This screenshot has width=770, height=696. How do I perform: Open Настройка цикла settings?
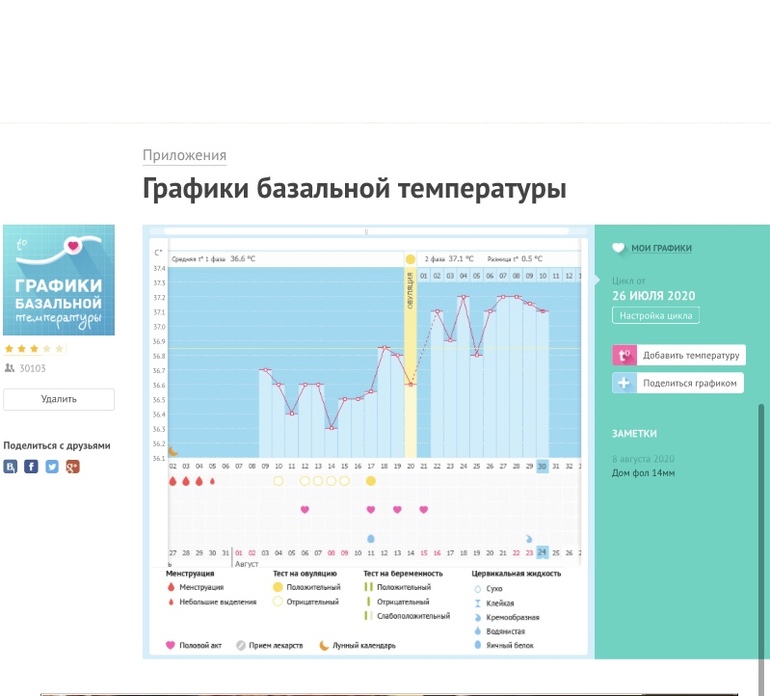[655, 316]
